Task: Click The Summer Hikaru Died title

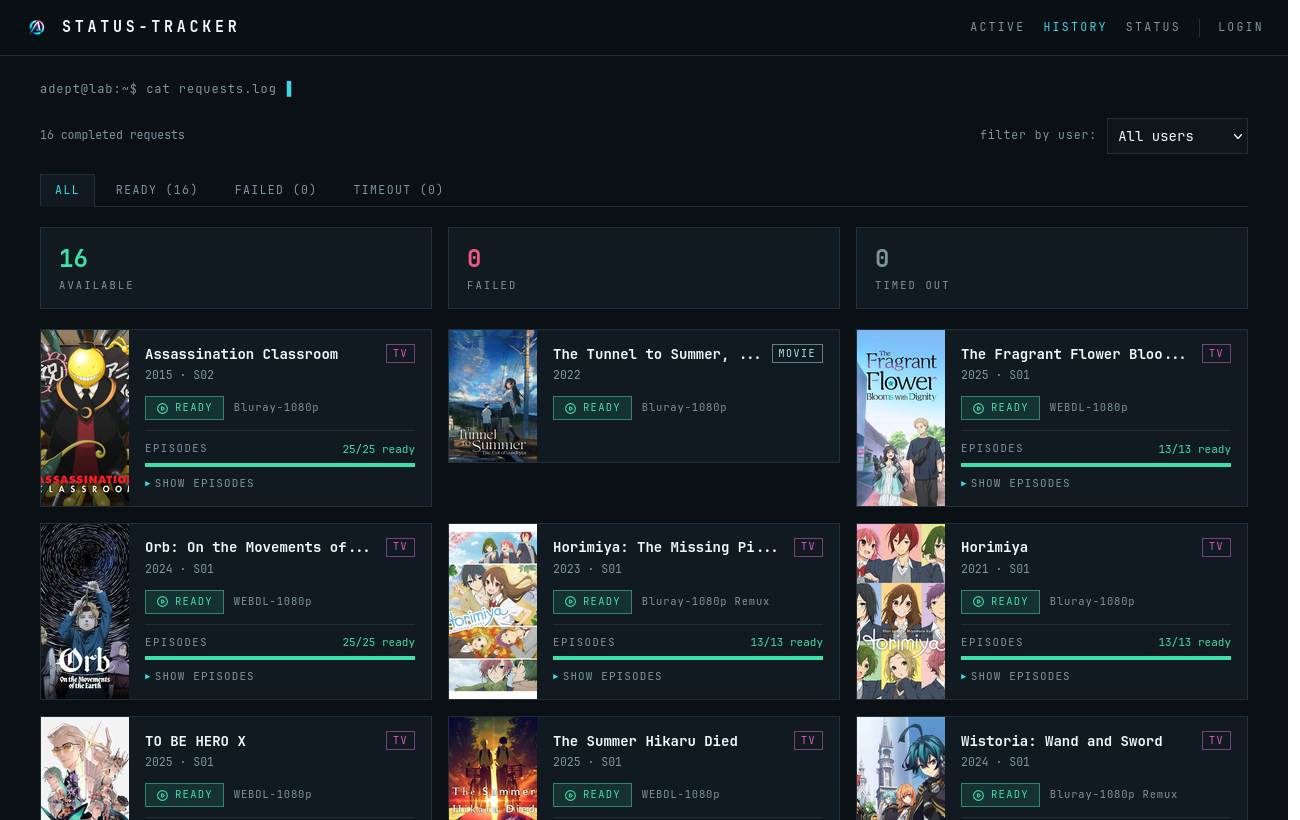Action: [645, 741]
